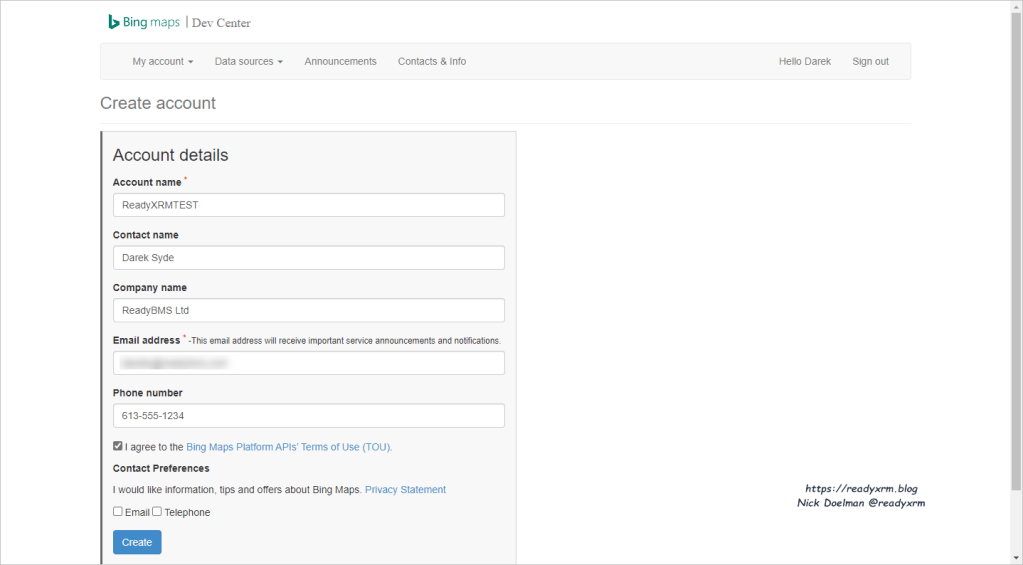1023x565 pixels.
Task: Sign out of the Dev Center
Action: coord(870,61)
